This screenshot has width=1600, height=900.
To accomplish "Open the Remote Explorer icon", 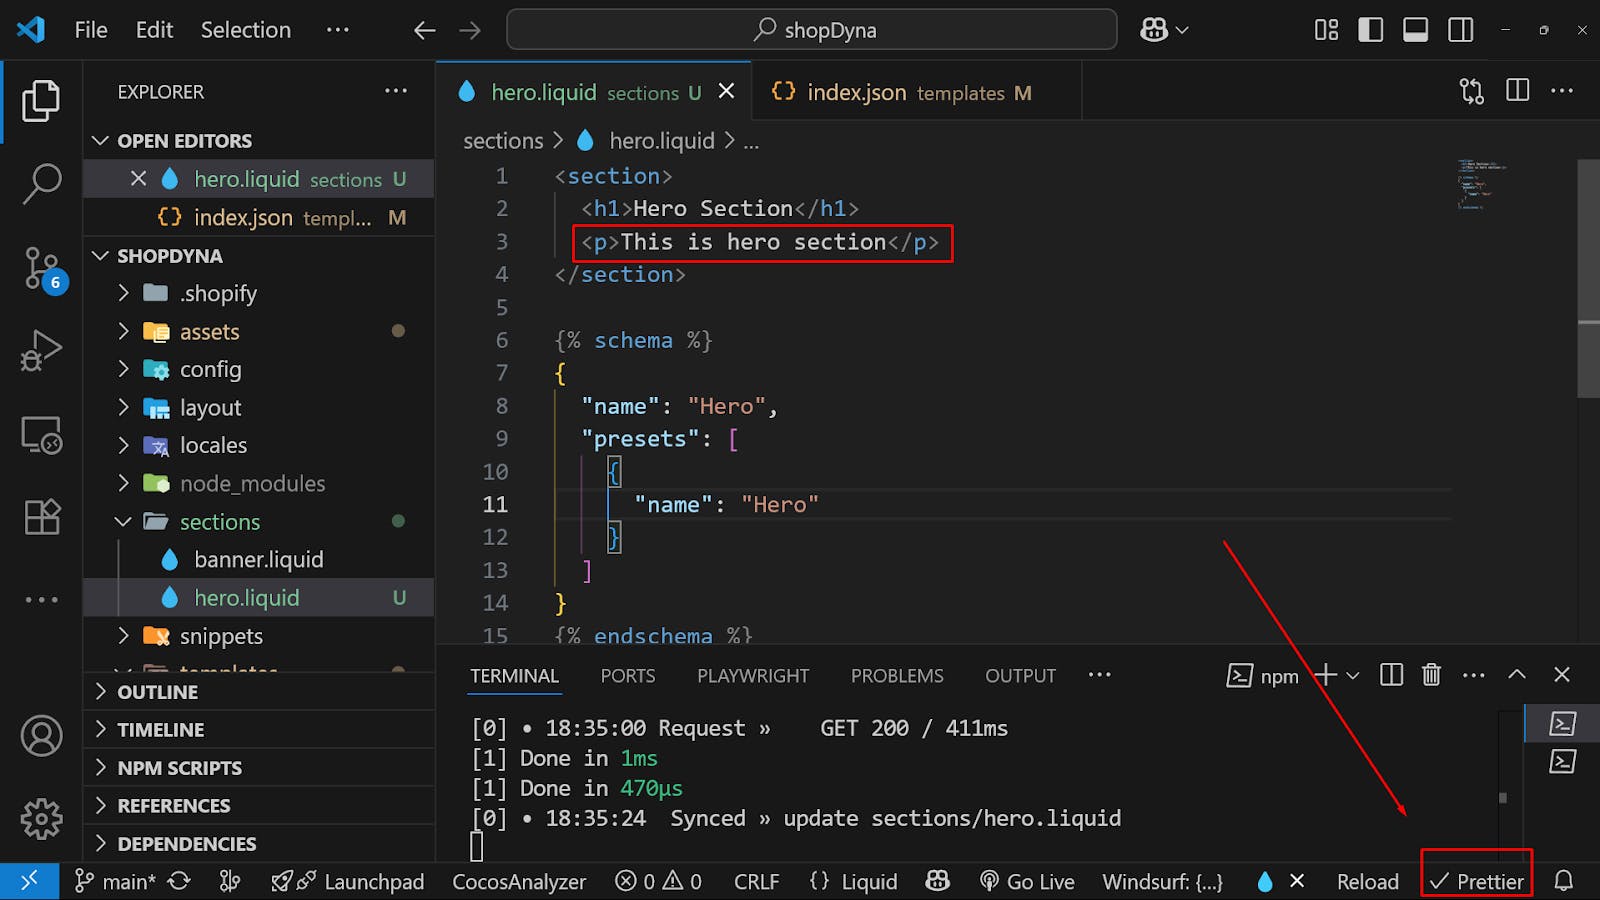I will (x=41, y=435).
